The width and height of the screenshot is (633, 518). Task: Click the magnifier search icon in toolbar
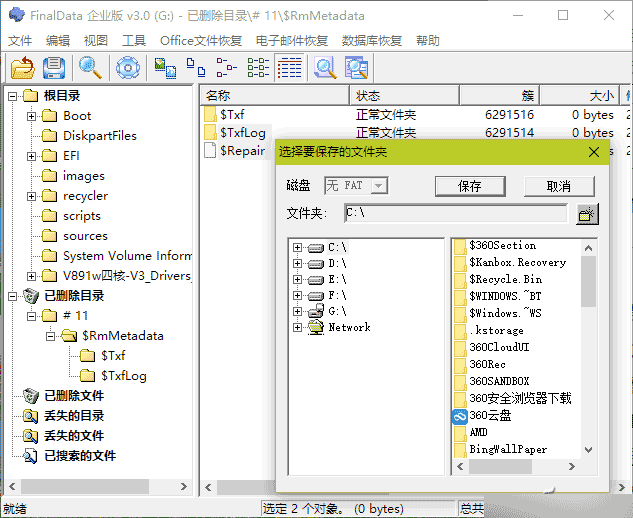click(x=90, y=67)
